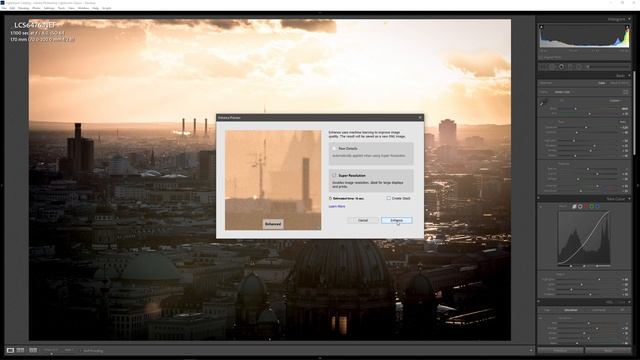640x360 pixels.
Task: Collapse the Tone Curve panel
Action: pos(629,199)
